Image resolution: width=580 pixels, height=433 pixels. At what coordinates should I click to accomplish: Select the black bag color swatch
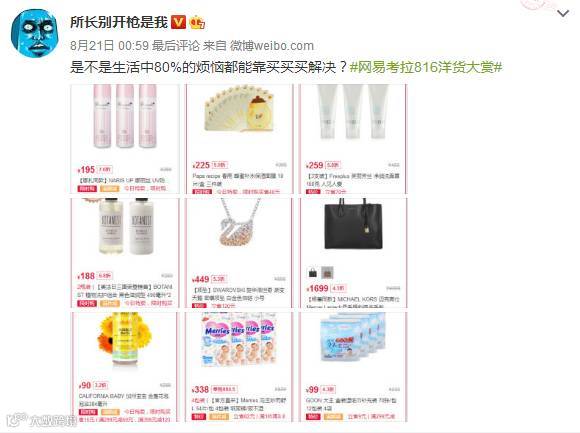point(313,273)
